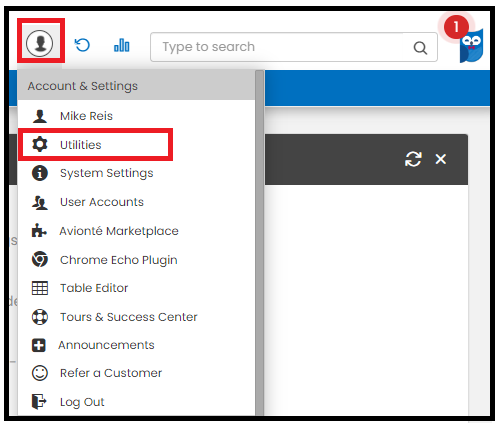
Task: Click the Announcements plus icon
Action: [x=39, y=345]
